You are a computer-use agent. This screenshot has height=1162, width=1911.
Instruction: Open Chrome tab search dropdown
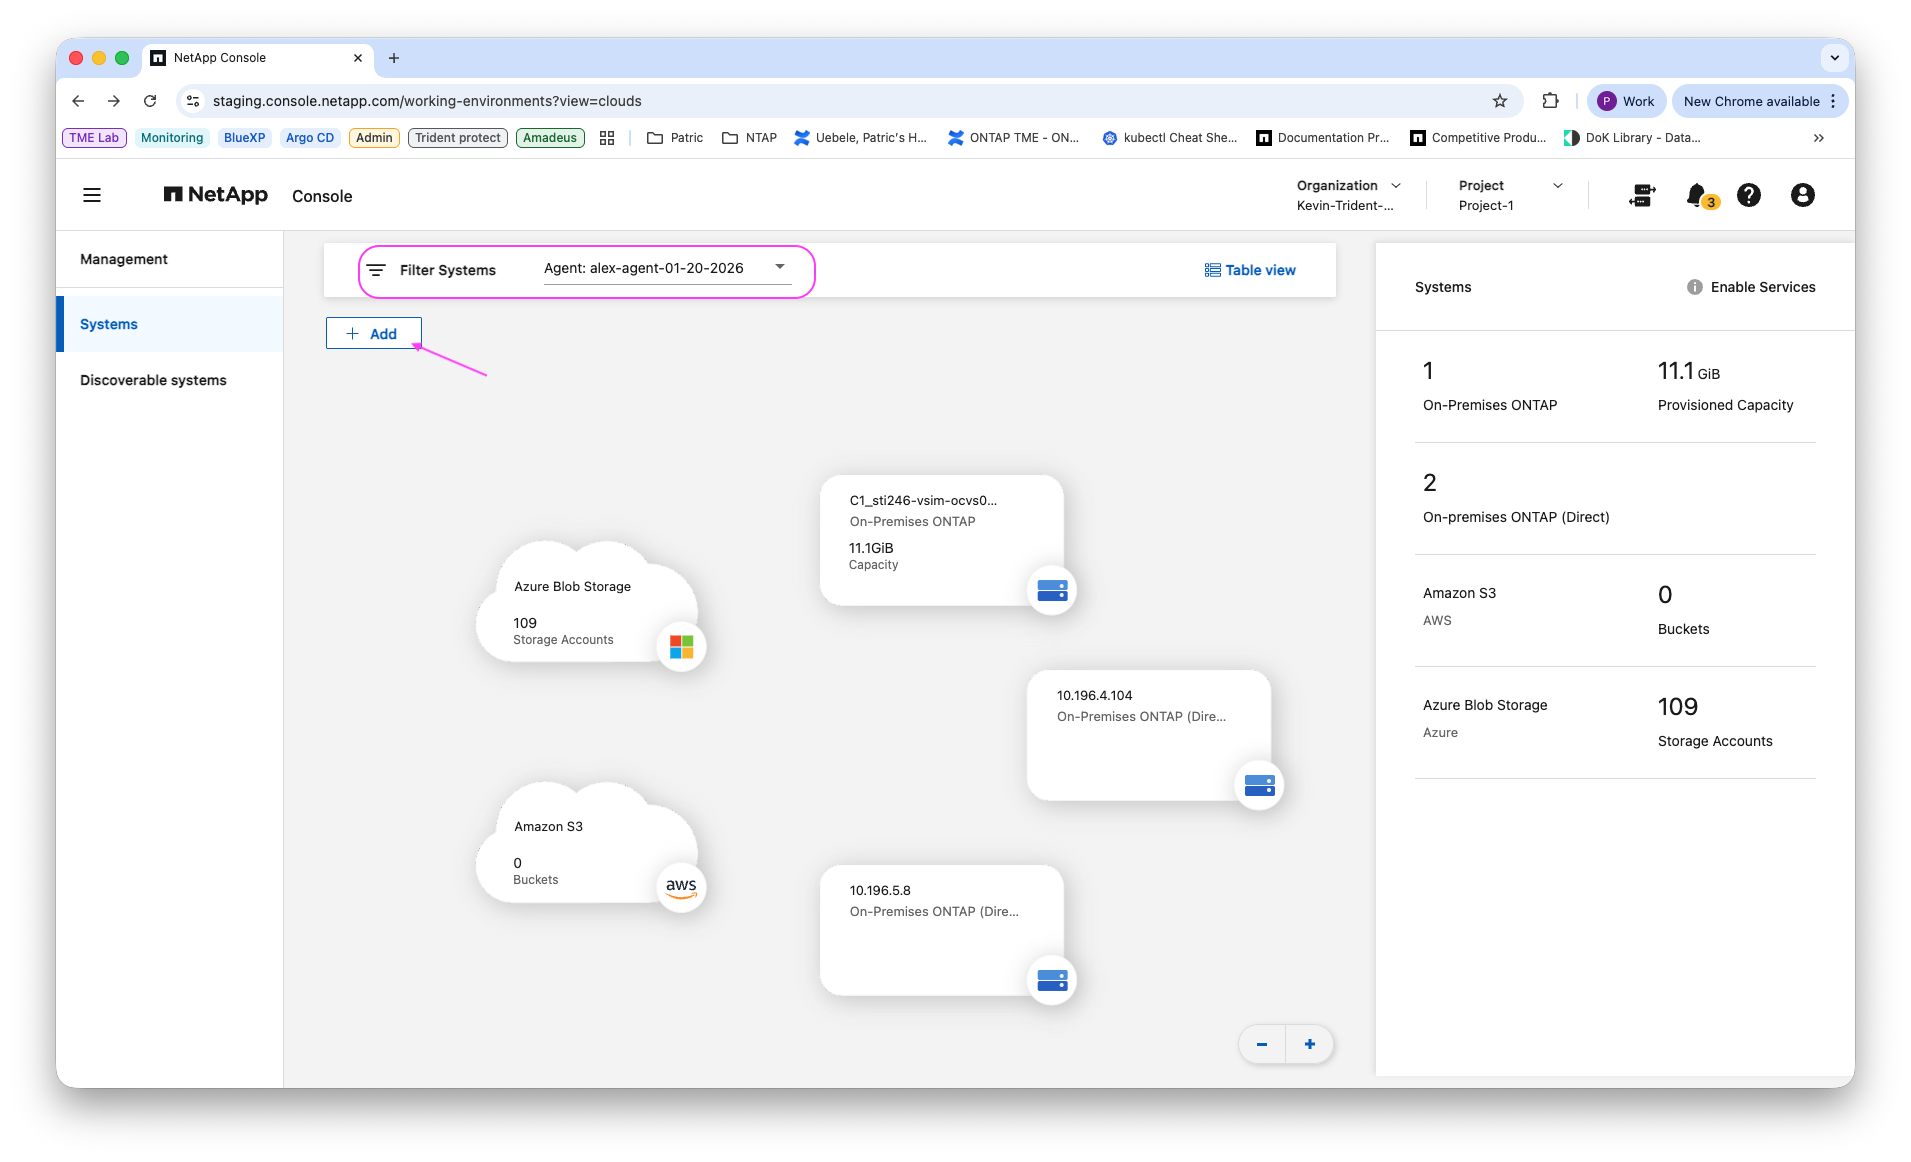point(1834,58)
